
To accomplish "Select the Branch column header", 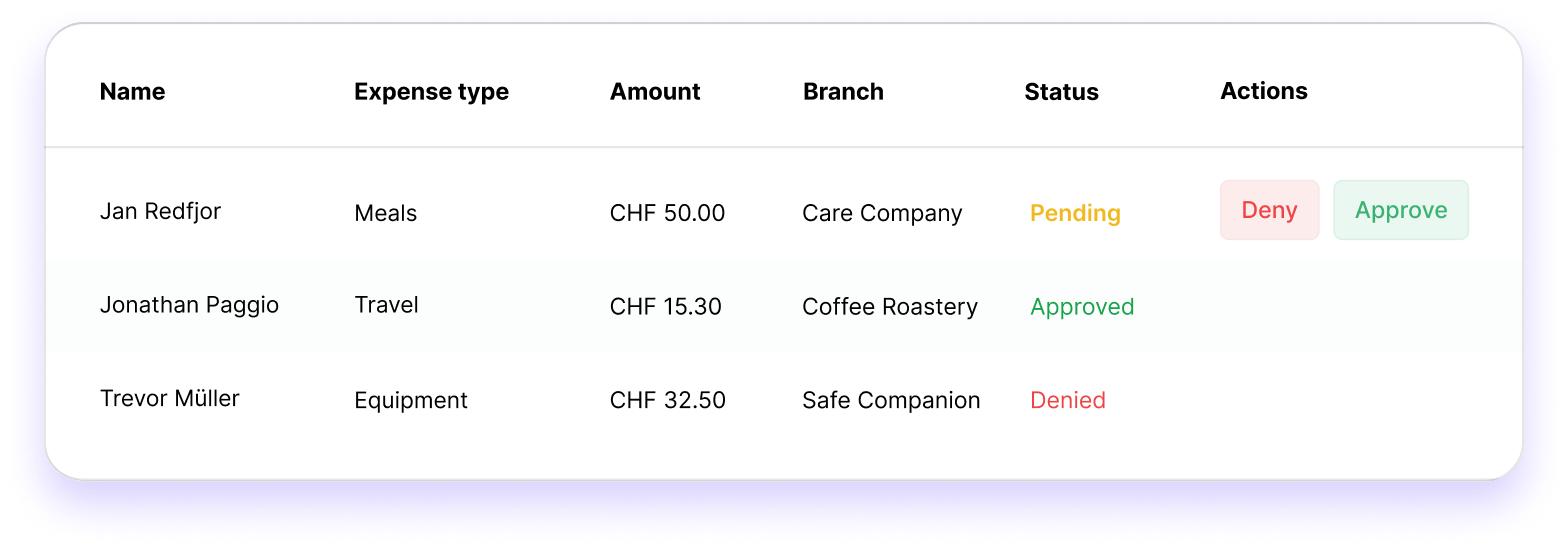I will [843, 92].
